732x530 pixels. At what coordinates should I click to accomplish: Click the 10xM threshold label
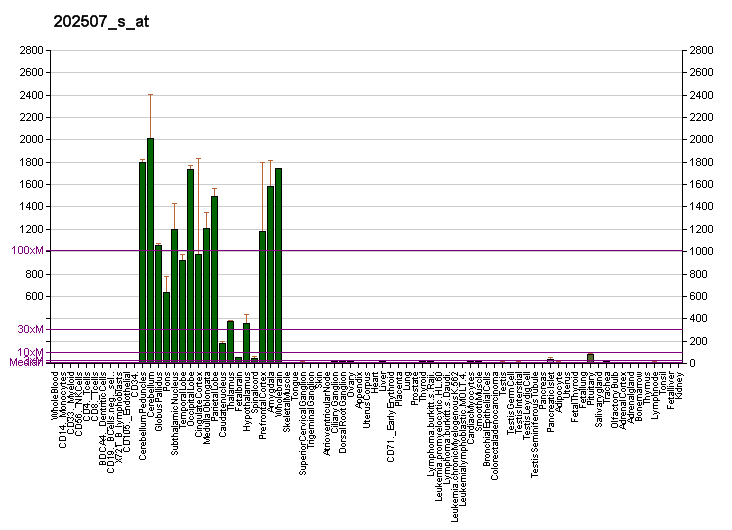click(x=30, y=353)
